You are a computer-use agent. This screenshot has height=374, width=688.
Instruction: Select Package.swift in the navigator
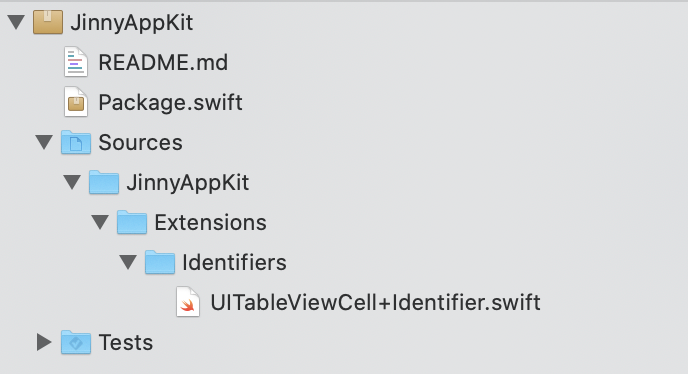click(170, 103)
